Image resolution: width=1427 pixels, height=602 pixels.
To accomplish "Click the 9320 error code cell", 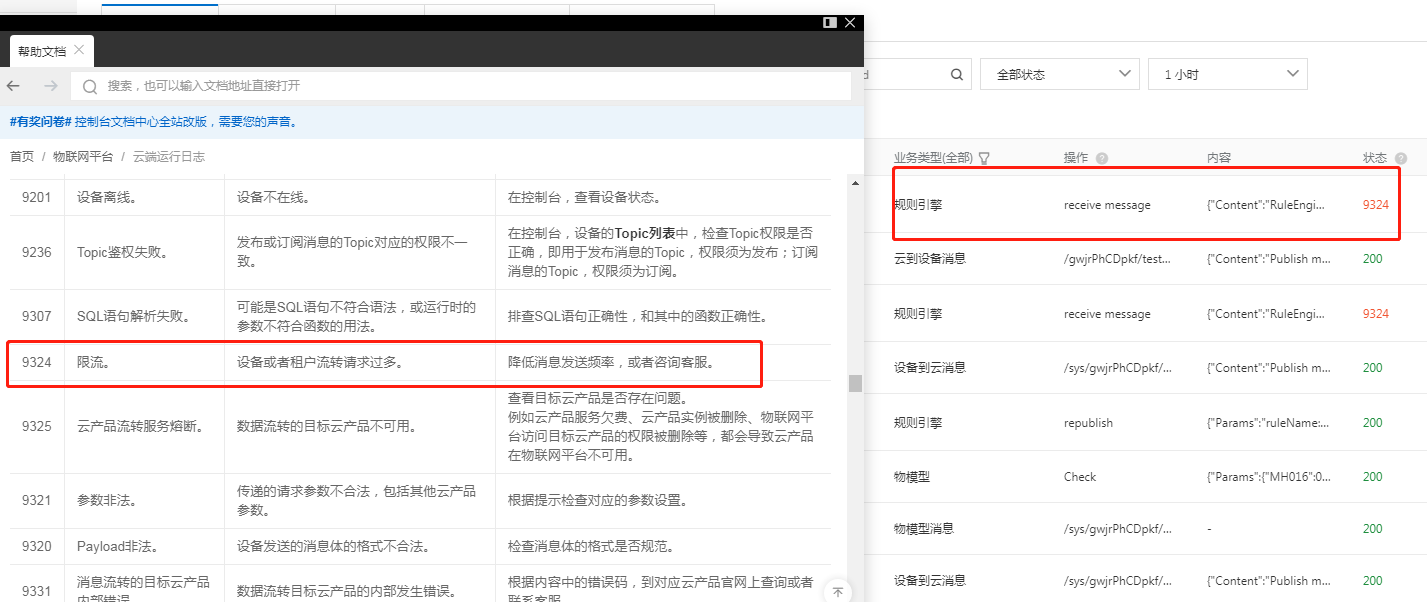I will [36, 547].
